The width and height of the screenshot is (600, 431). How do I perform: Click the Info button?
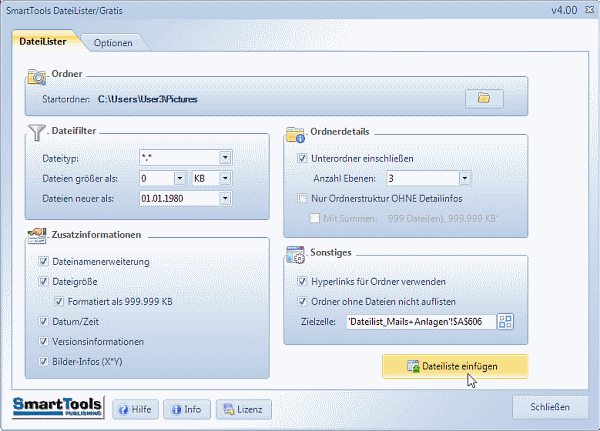tap(187, 410)
